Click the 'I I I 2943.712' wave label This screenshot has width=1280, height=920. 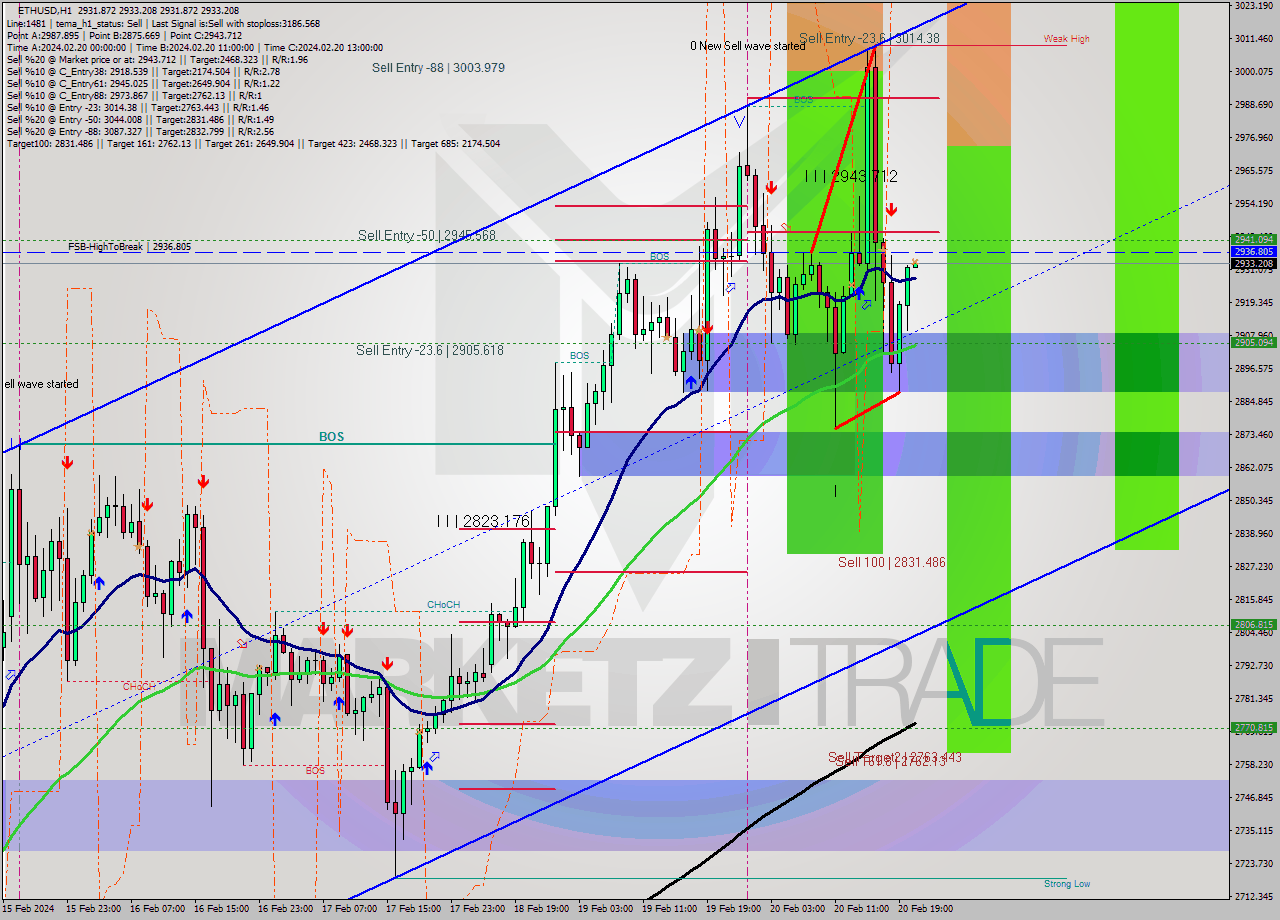(x=851, y=176)
